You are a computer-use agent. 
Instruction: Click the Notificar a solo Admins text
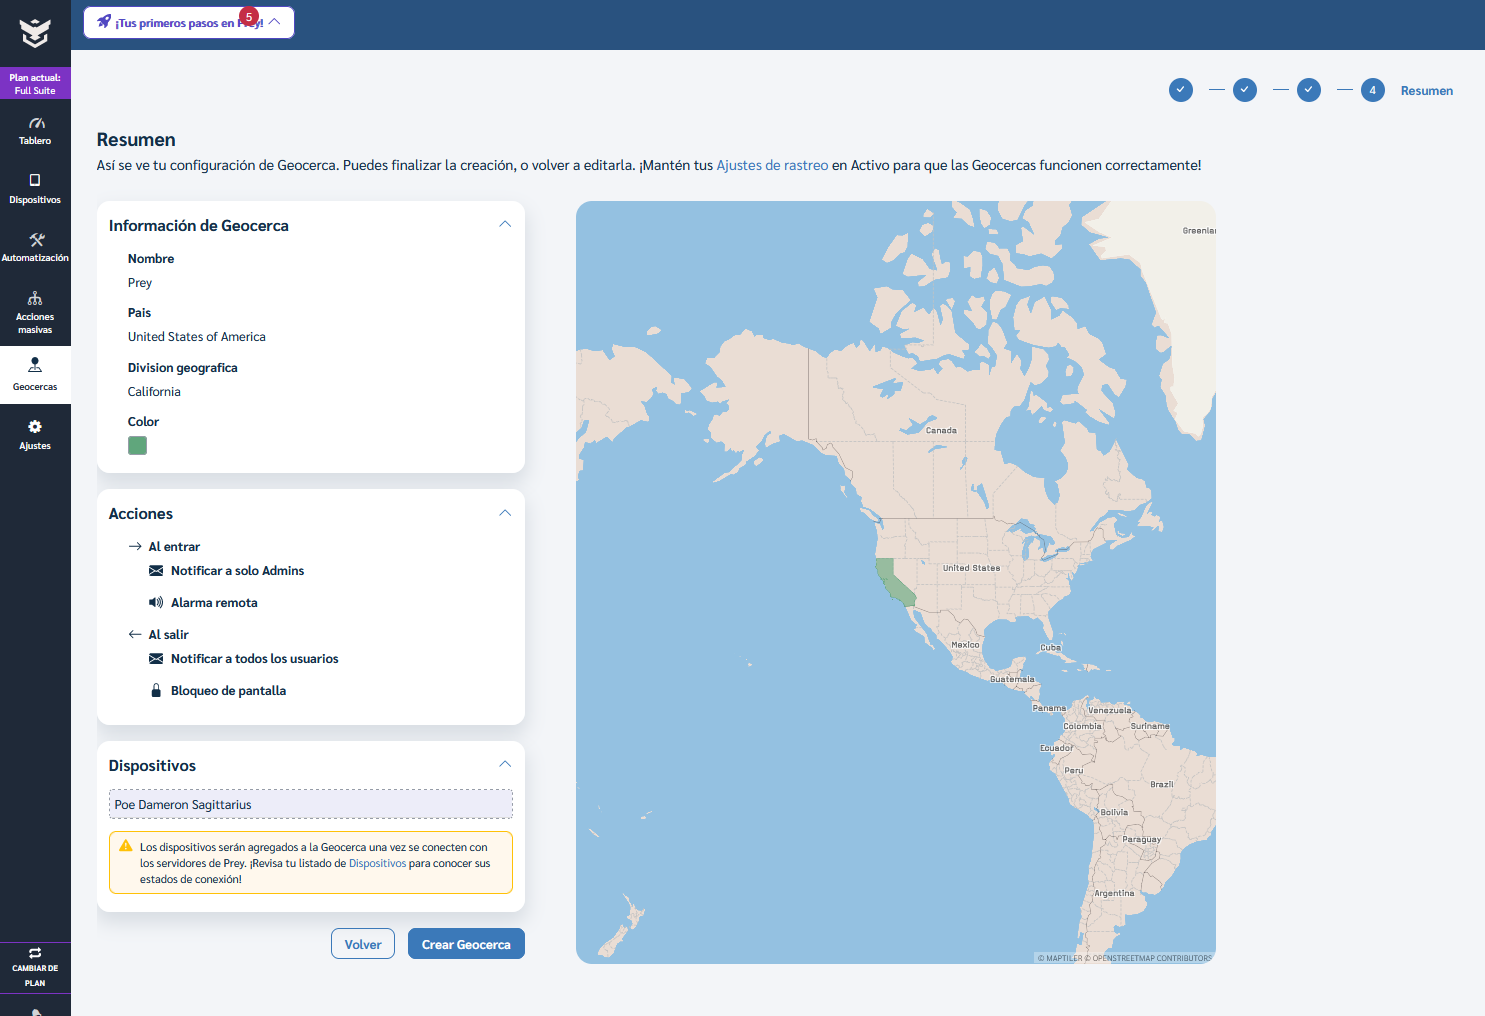(x=237, y=571)
